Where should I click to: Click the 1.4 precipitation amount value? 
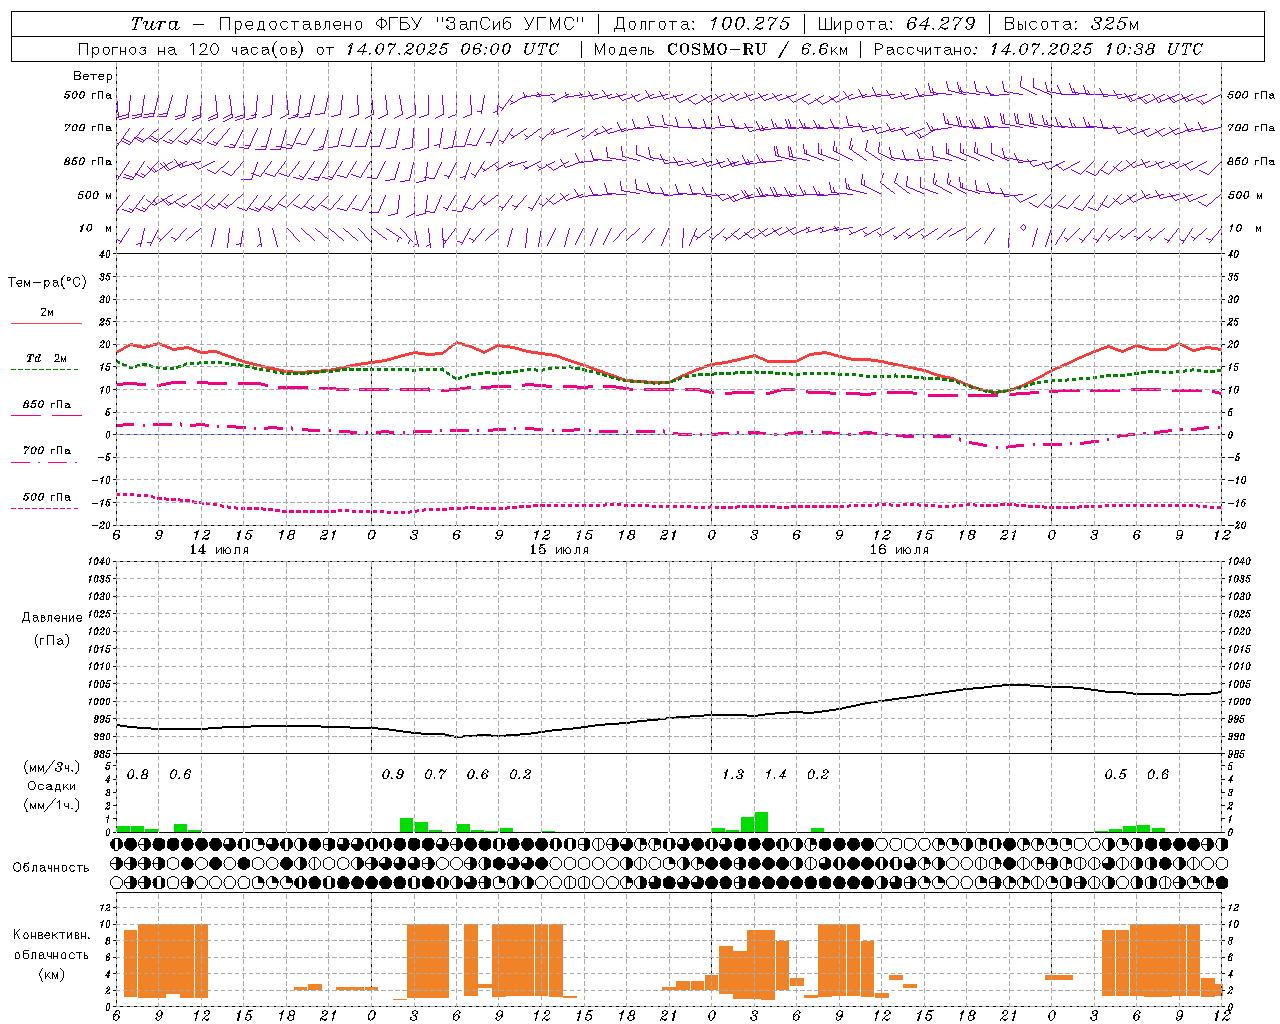[776, 775]
